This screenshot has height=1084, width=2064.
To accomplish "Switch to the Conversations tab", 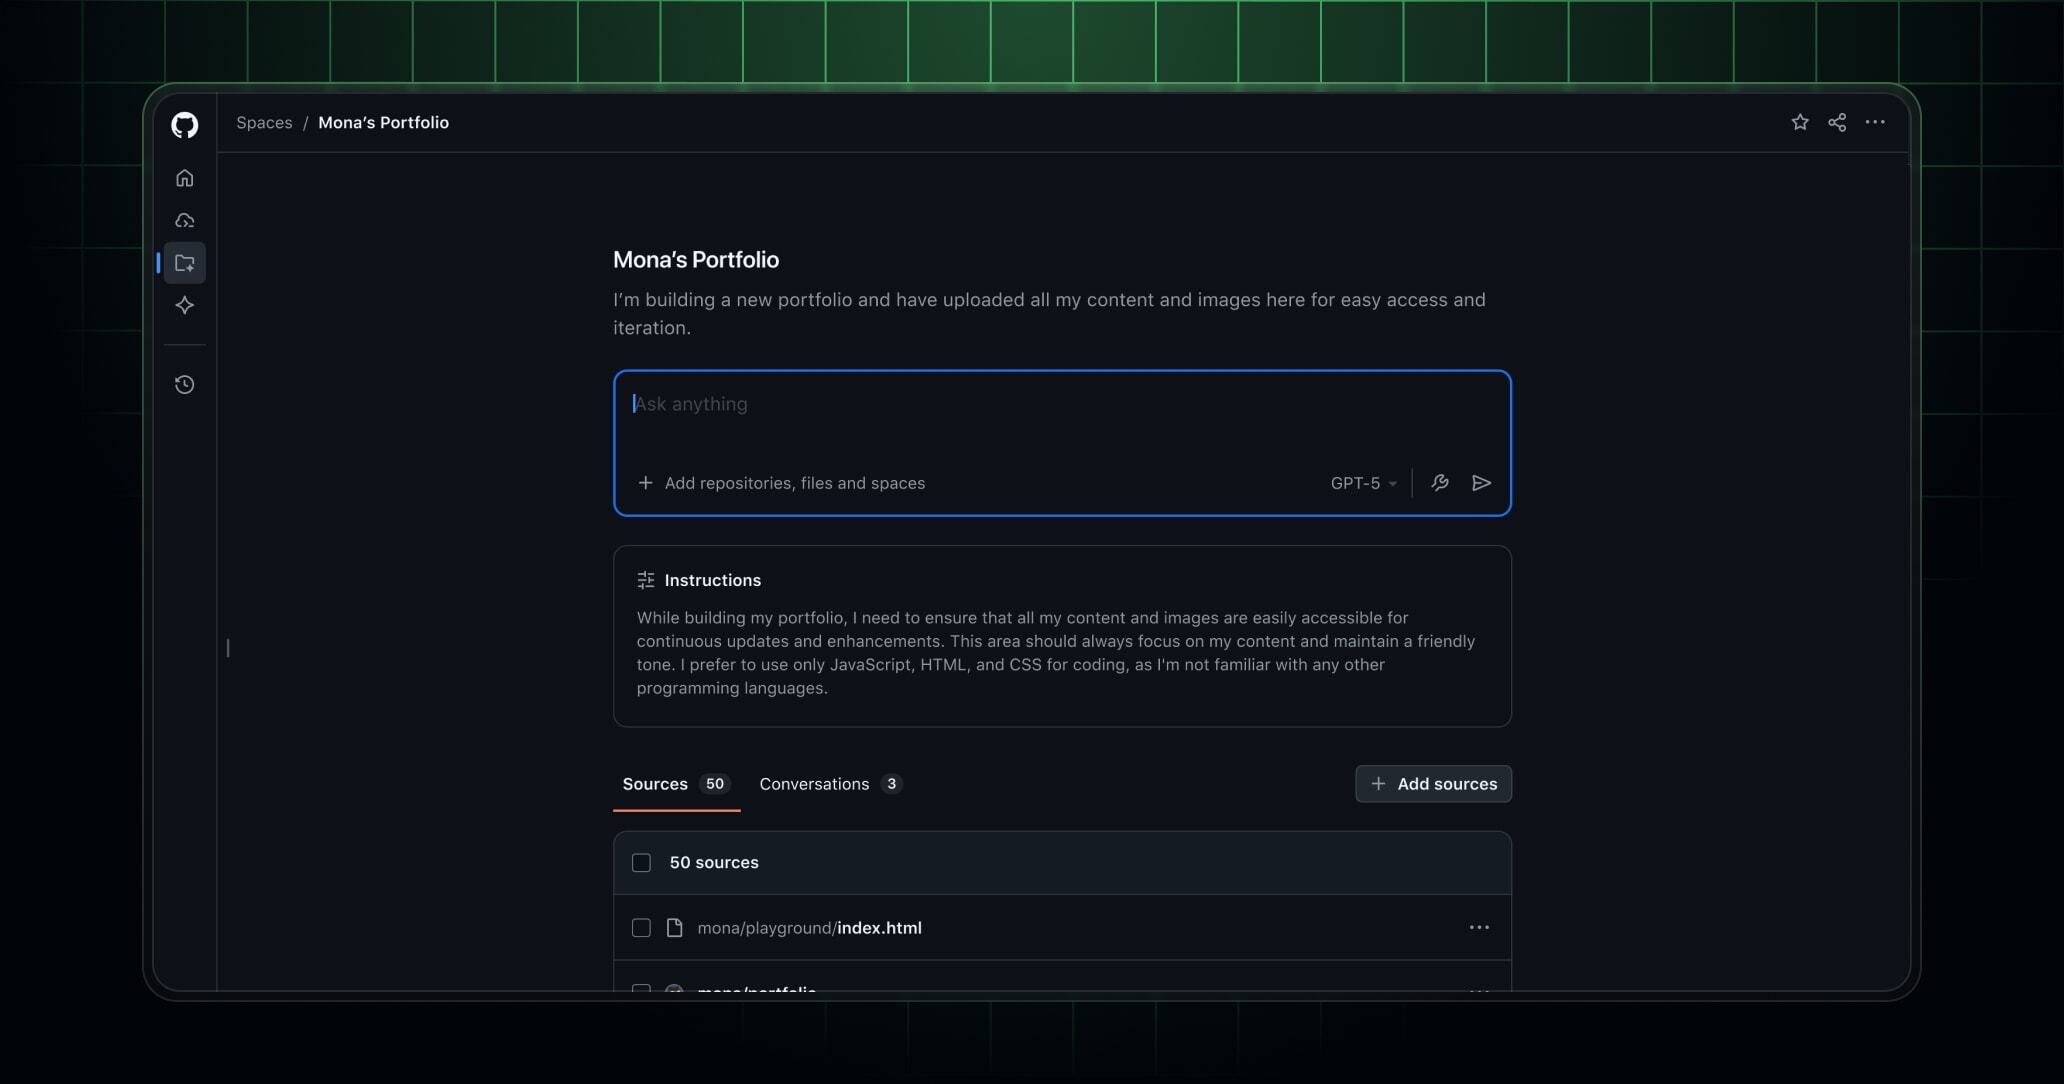I will (x=813, y=784).
